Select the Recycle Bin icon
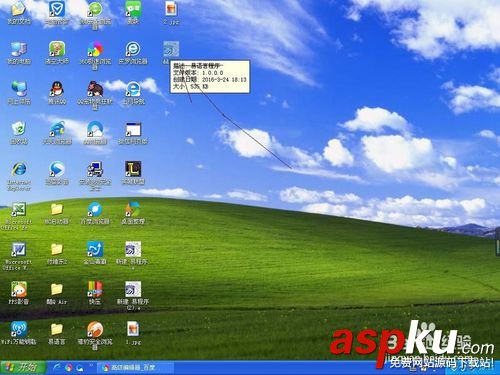The height and width of the screenshot is (375, 500). tap(19, 133)
